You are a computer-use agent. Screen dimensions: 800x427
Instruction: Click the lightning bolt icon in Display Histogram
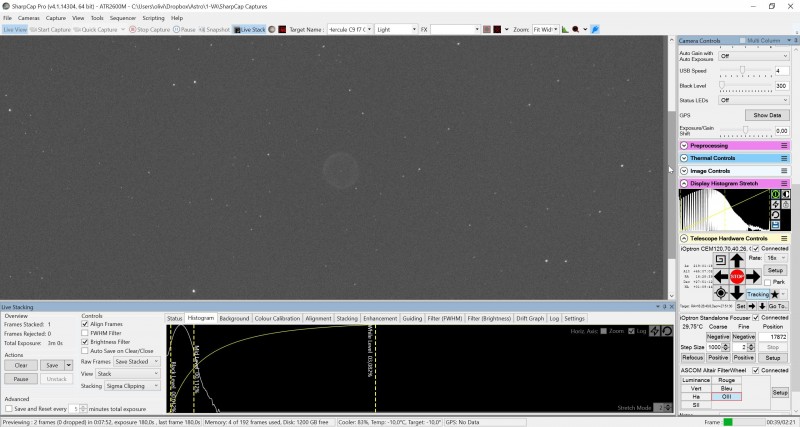point(776,205)
